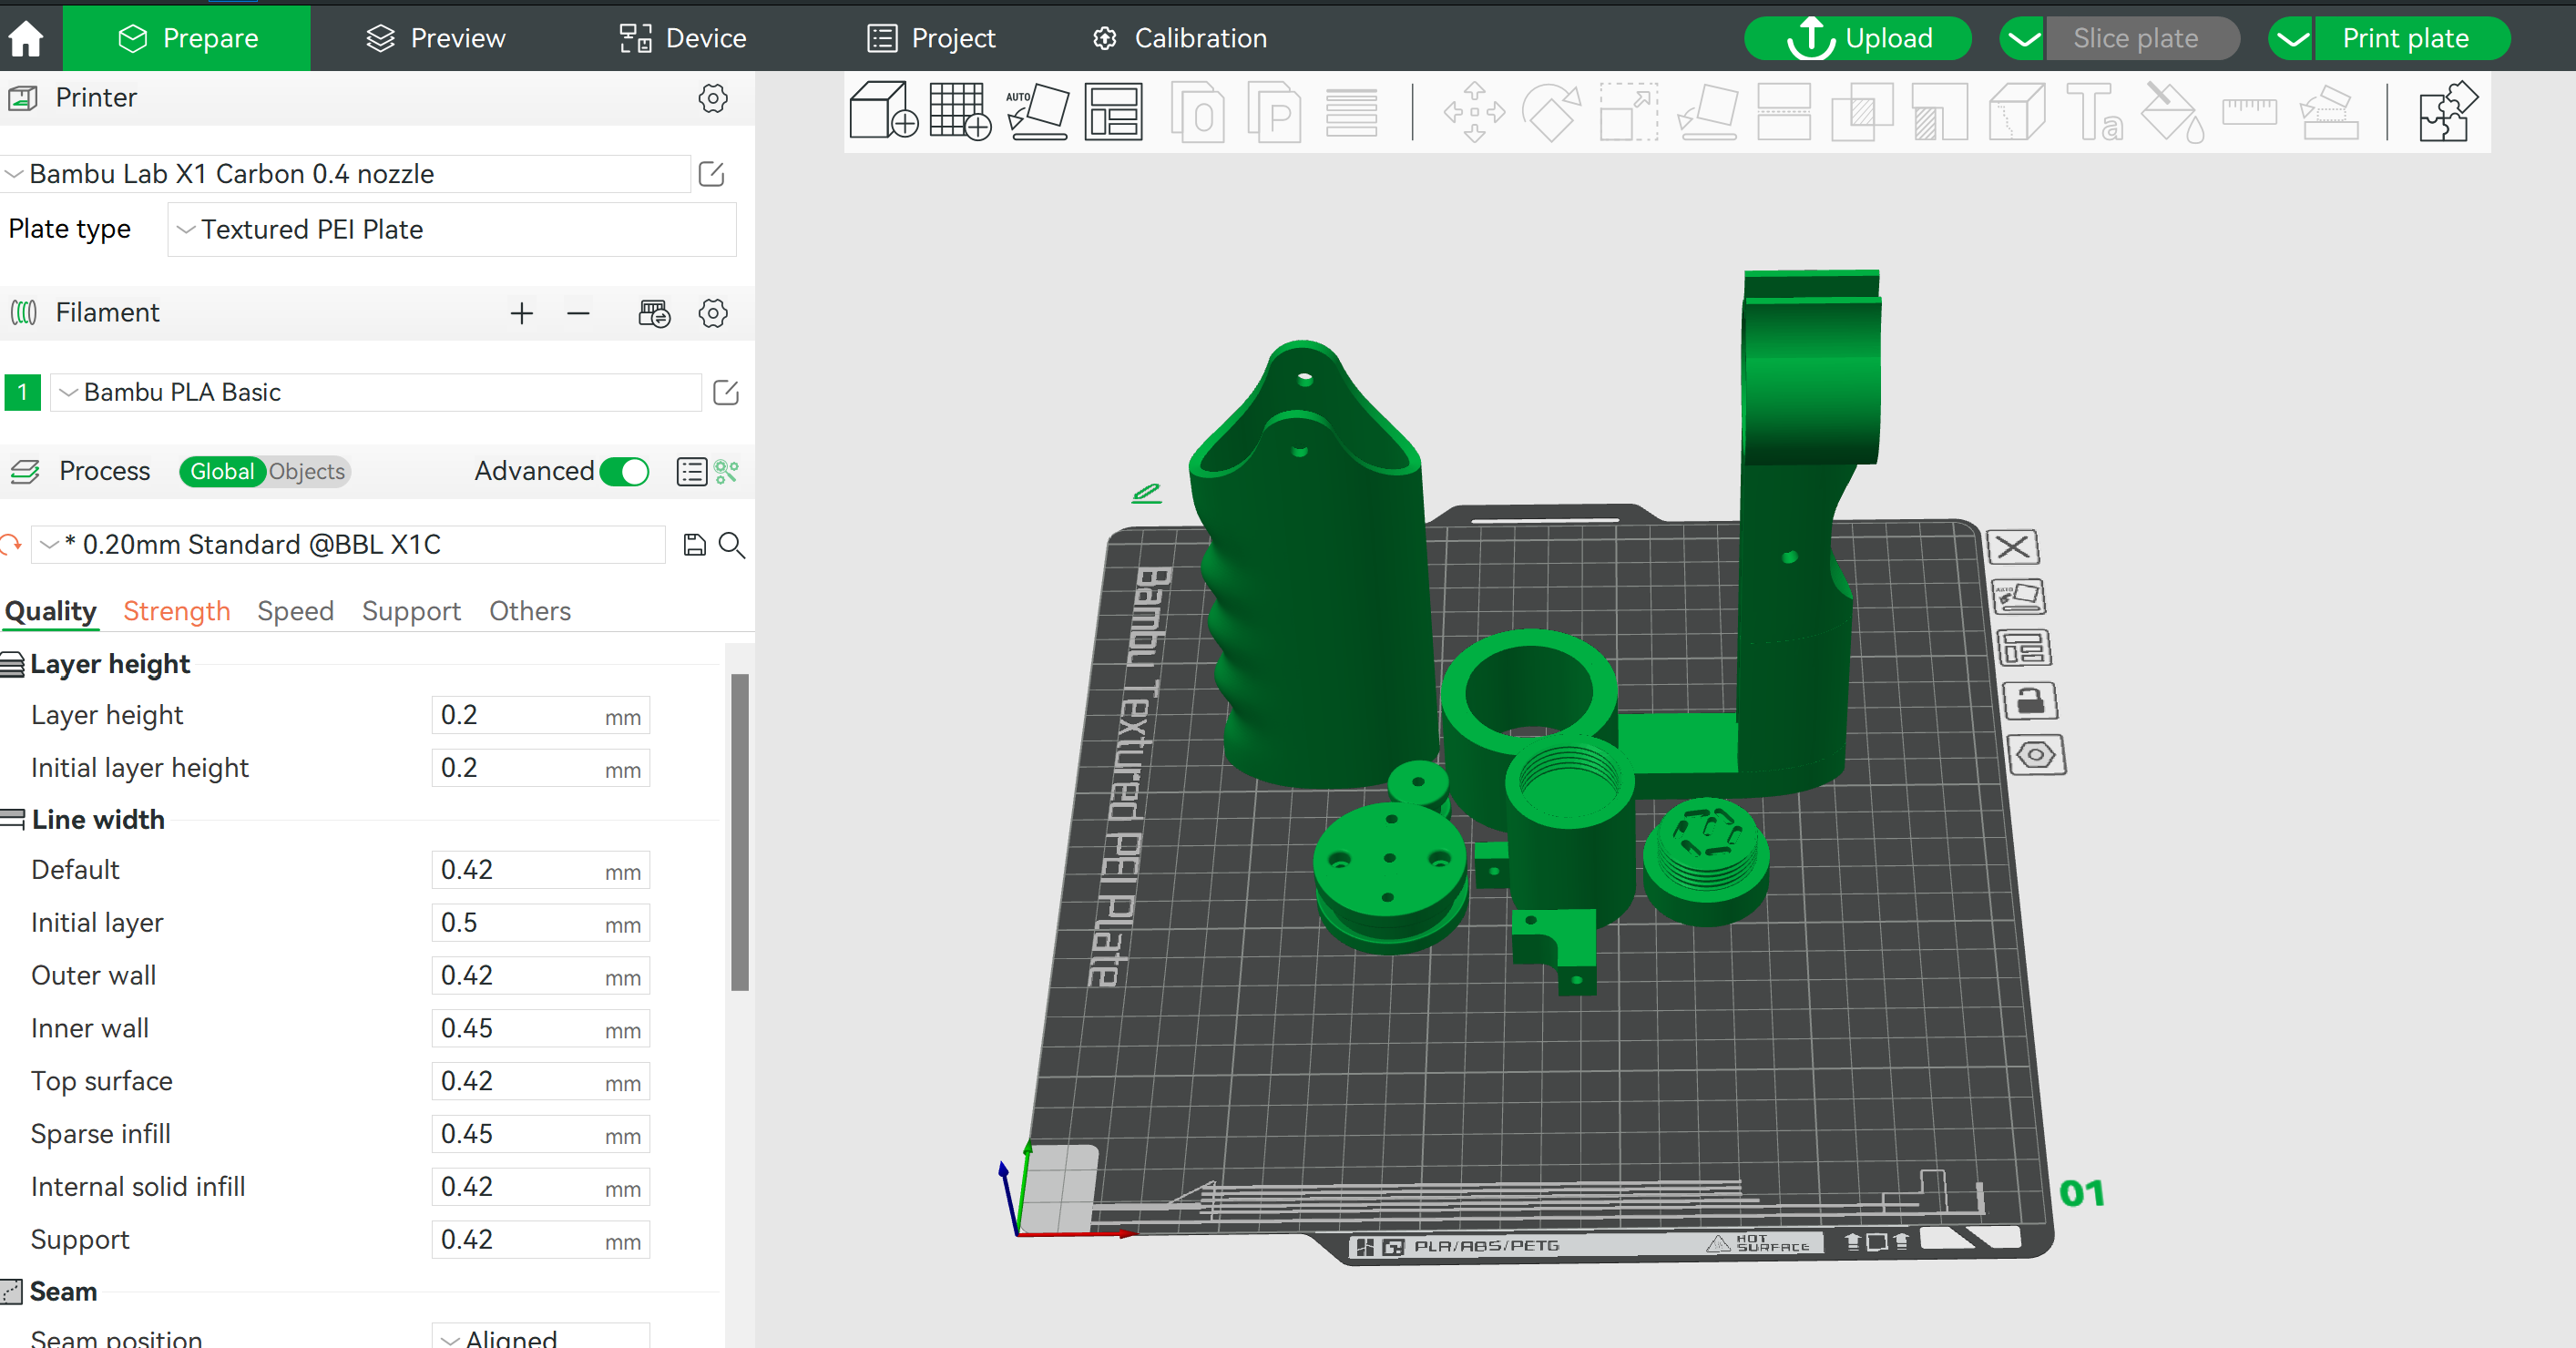The height and width of the screenshot is (1348, 2576).
Task: Save the process preset
Action: tap(694, 544)
